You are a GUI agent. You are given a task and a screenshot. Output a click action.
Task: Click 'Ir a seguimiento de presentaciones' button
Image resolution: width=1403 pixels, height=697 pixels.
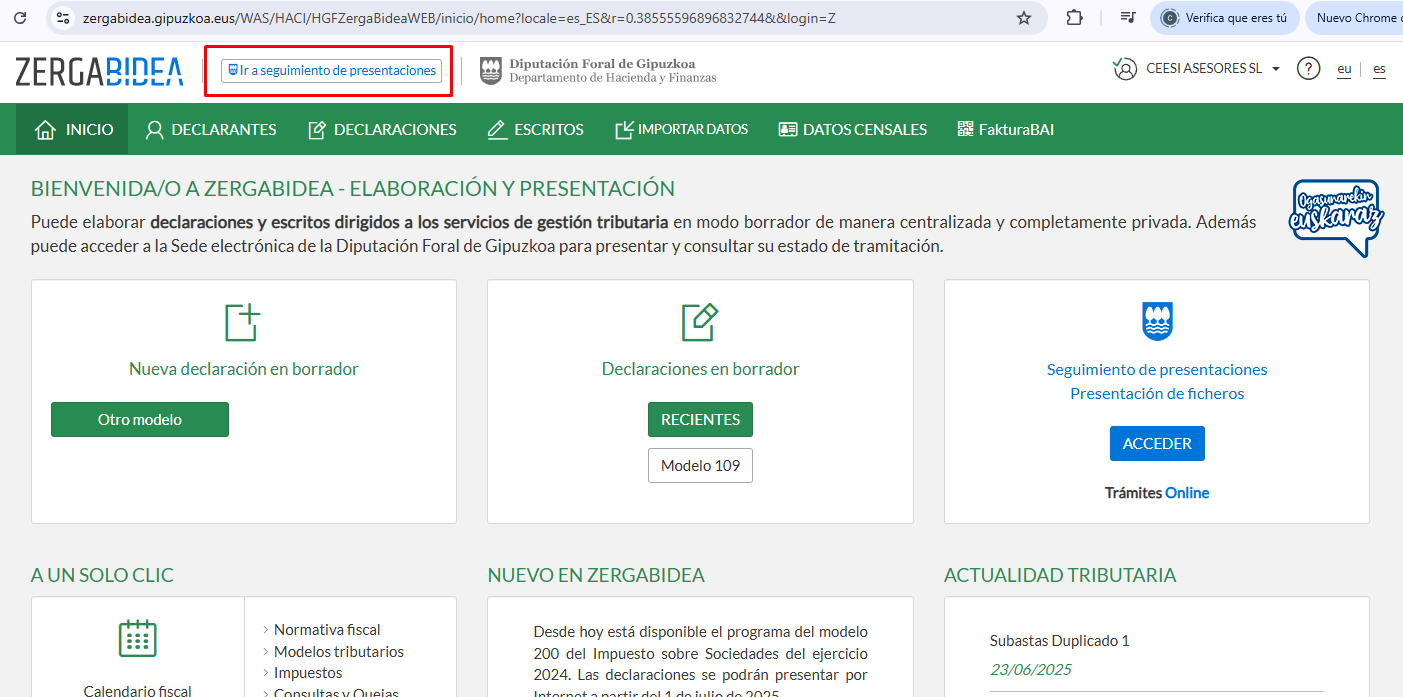click(x=331, y=71)
